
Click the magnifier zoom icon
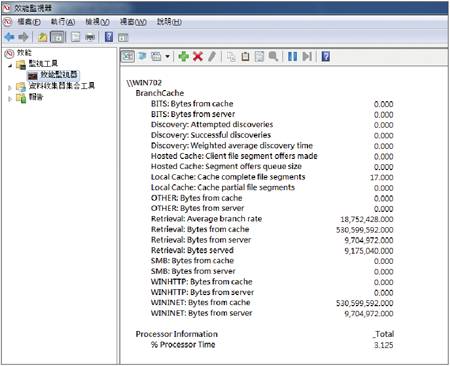tap(273, 56)
